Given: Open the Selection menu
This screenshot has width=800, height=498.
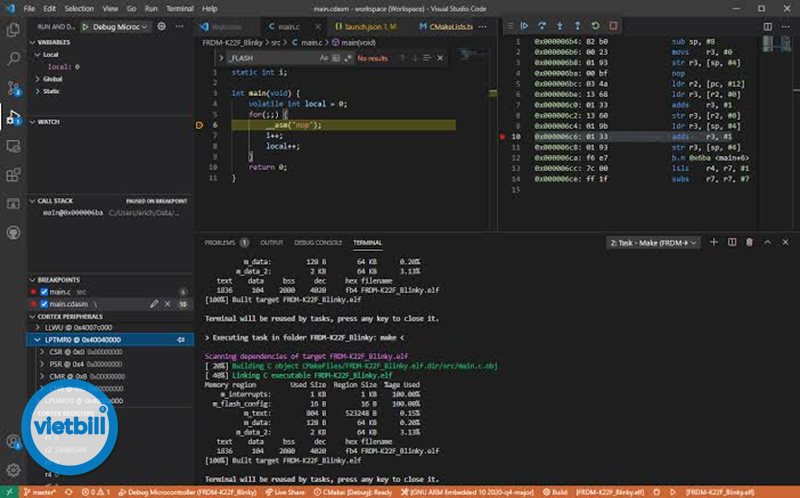Looking at the screenshot, I should pyautogui.click(x=79, y=9).
